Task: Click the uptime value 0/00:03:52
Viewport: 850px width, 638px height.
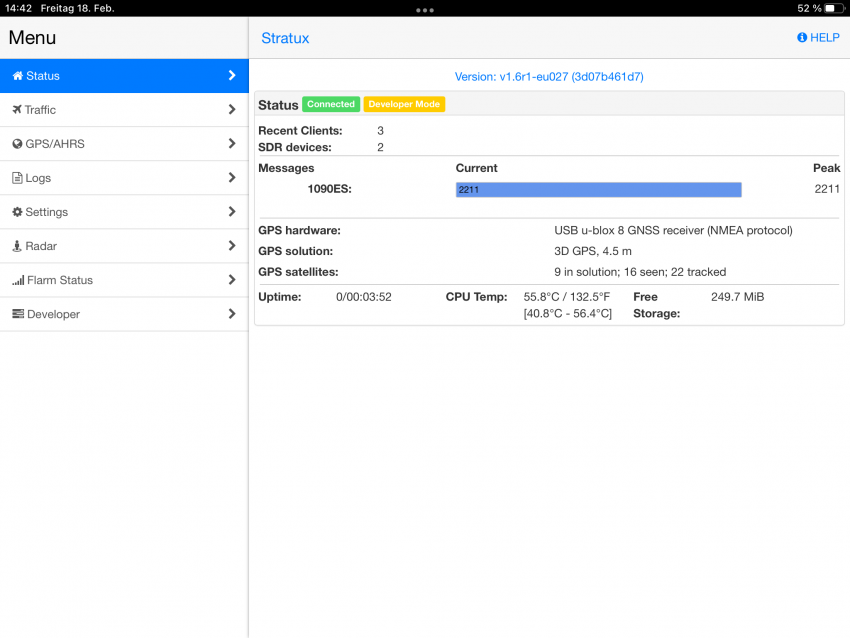Action: [x=364, y=297]
